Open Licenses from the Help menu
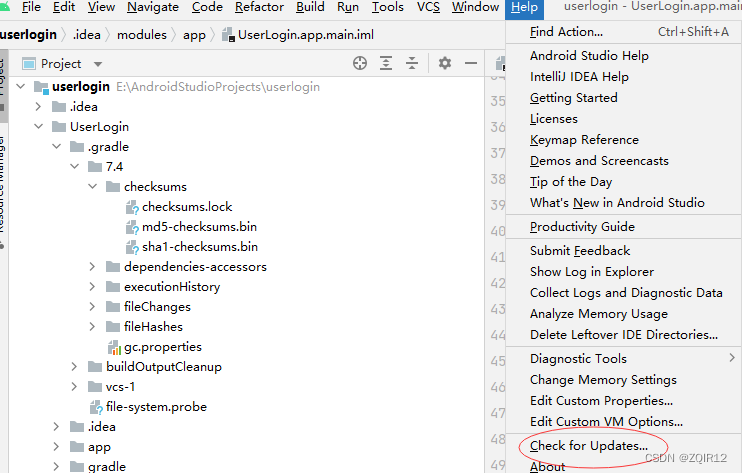742x473 pixels. 624,119
